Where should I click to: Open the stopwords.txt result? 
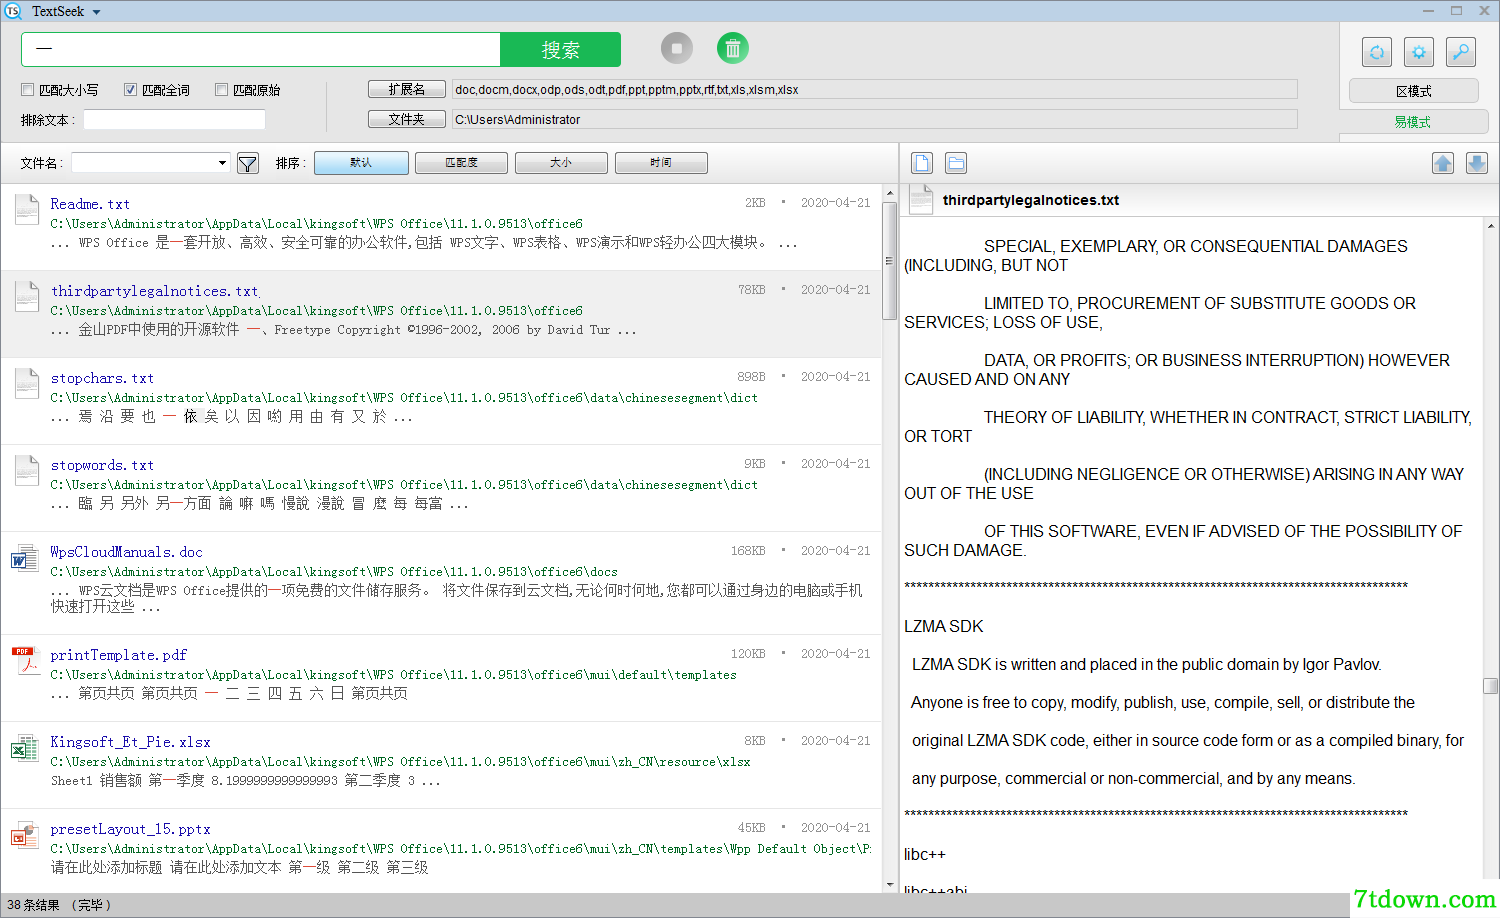[102, 465]
